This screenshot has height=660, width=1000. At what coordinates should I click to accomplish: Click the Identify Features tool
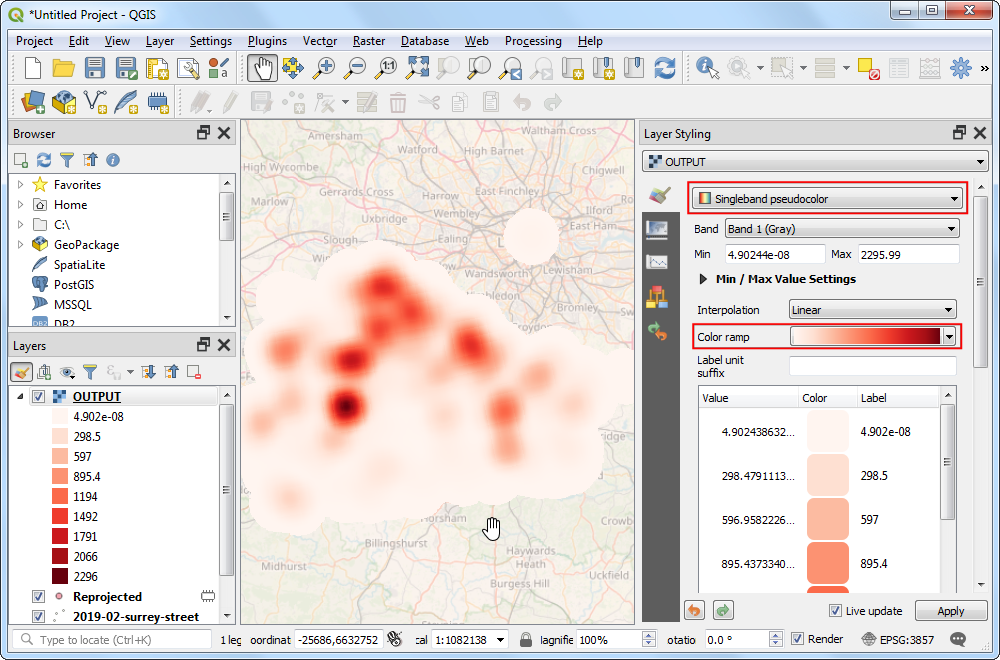[708, 68]
